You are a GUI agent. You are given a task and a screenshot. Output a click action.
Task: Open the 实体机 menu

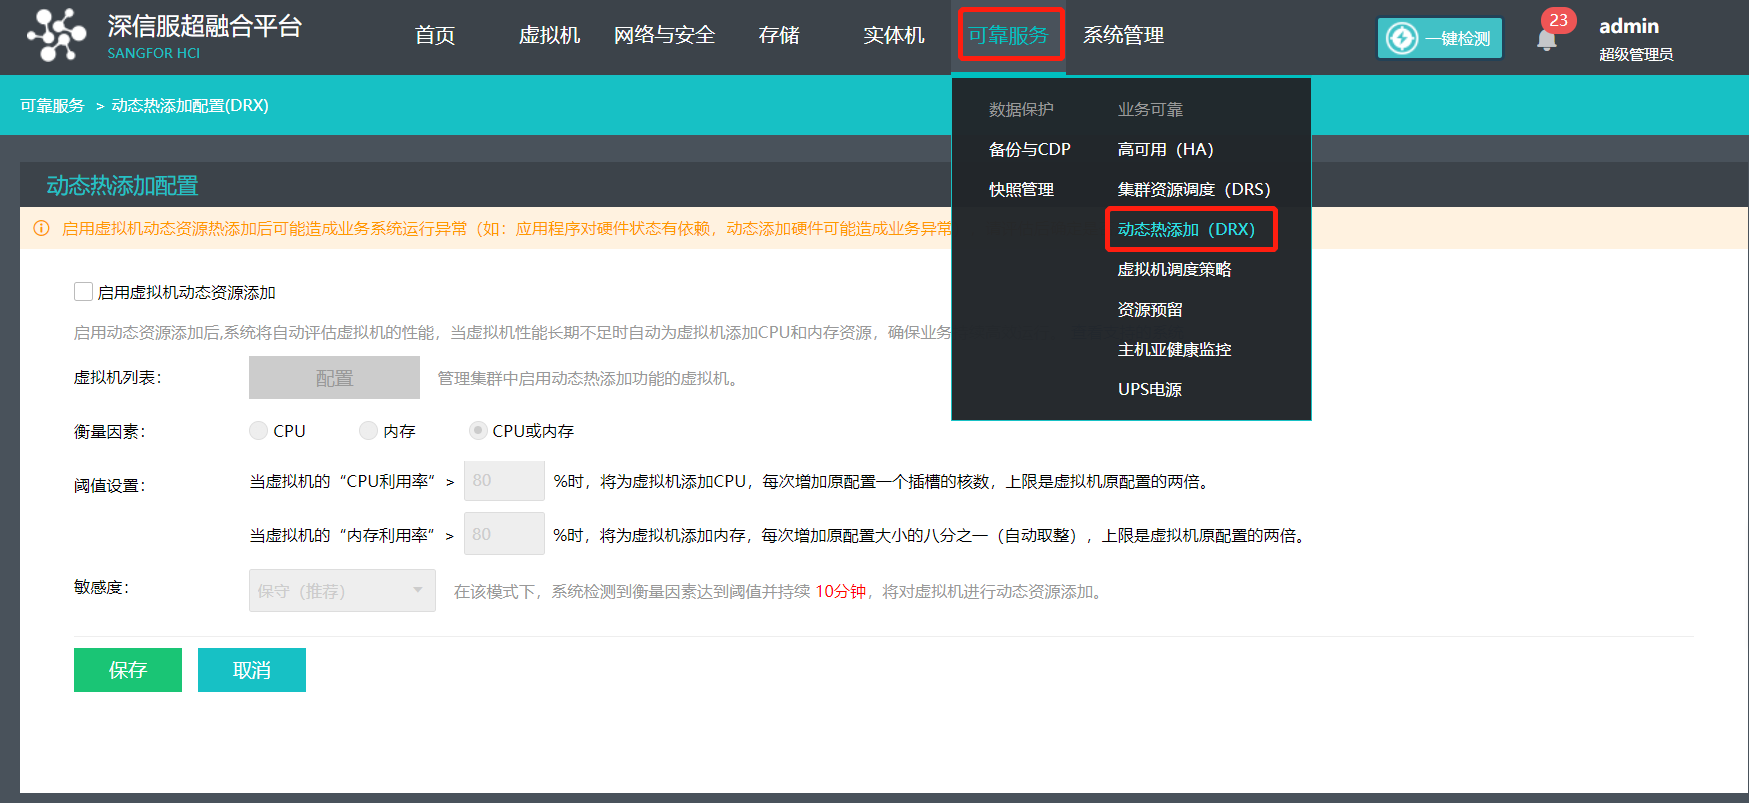point(893,35)
